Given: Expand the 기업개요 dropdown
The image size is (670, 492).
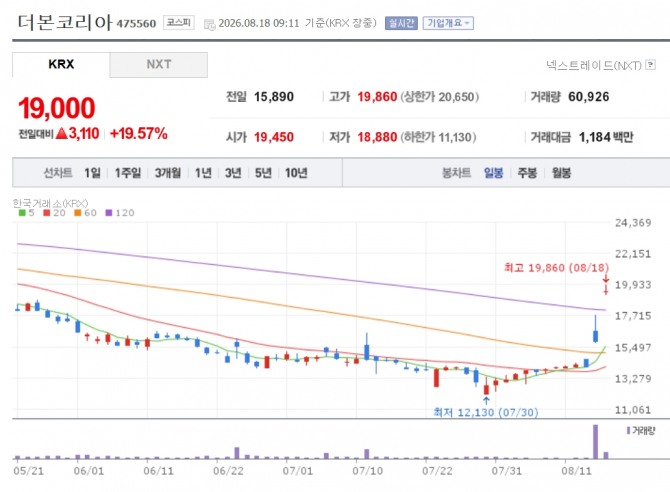Looking at the screenshot, I should [x=448, y=23].
